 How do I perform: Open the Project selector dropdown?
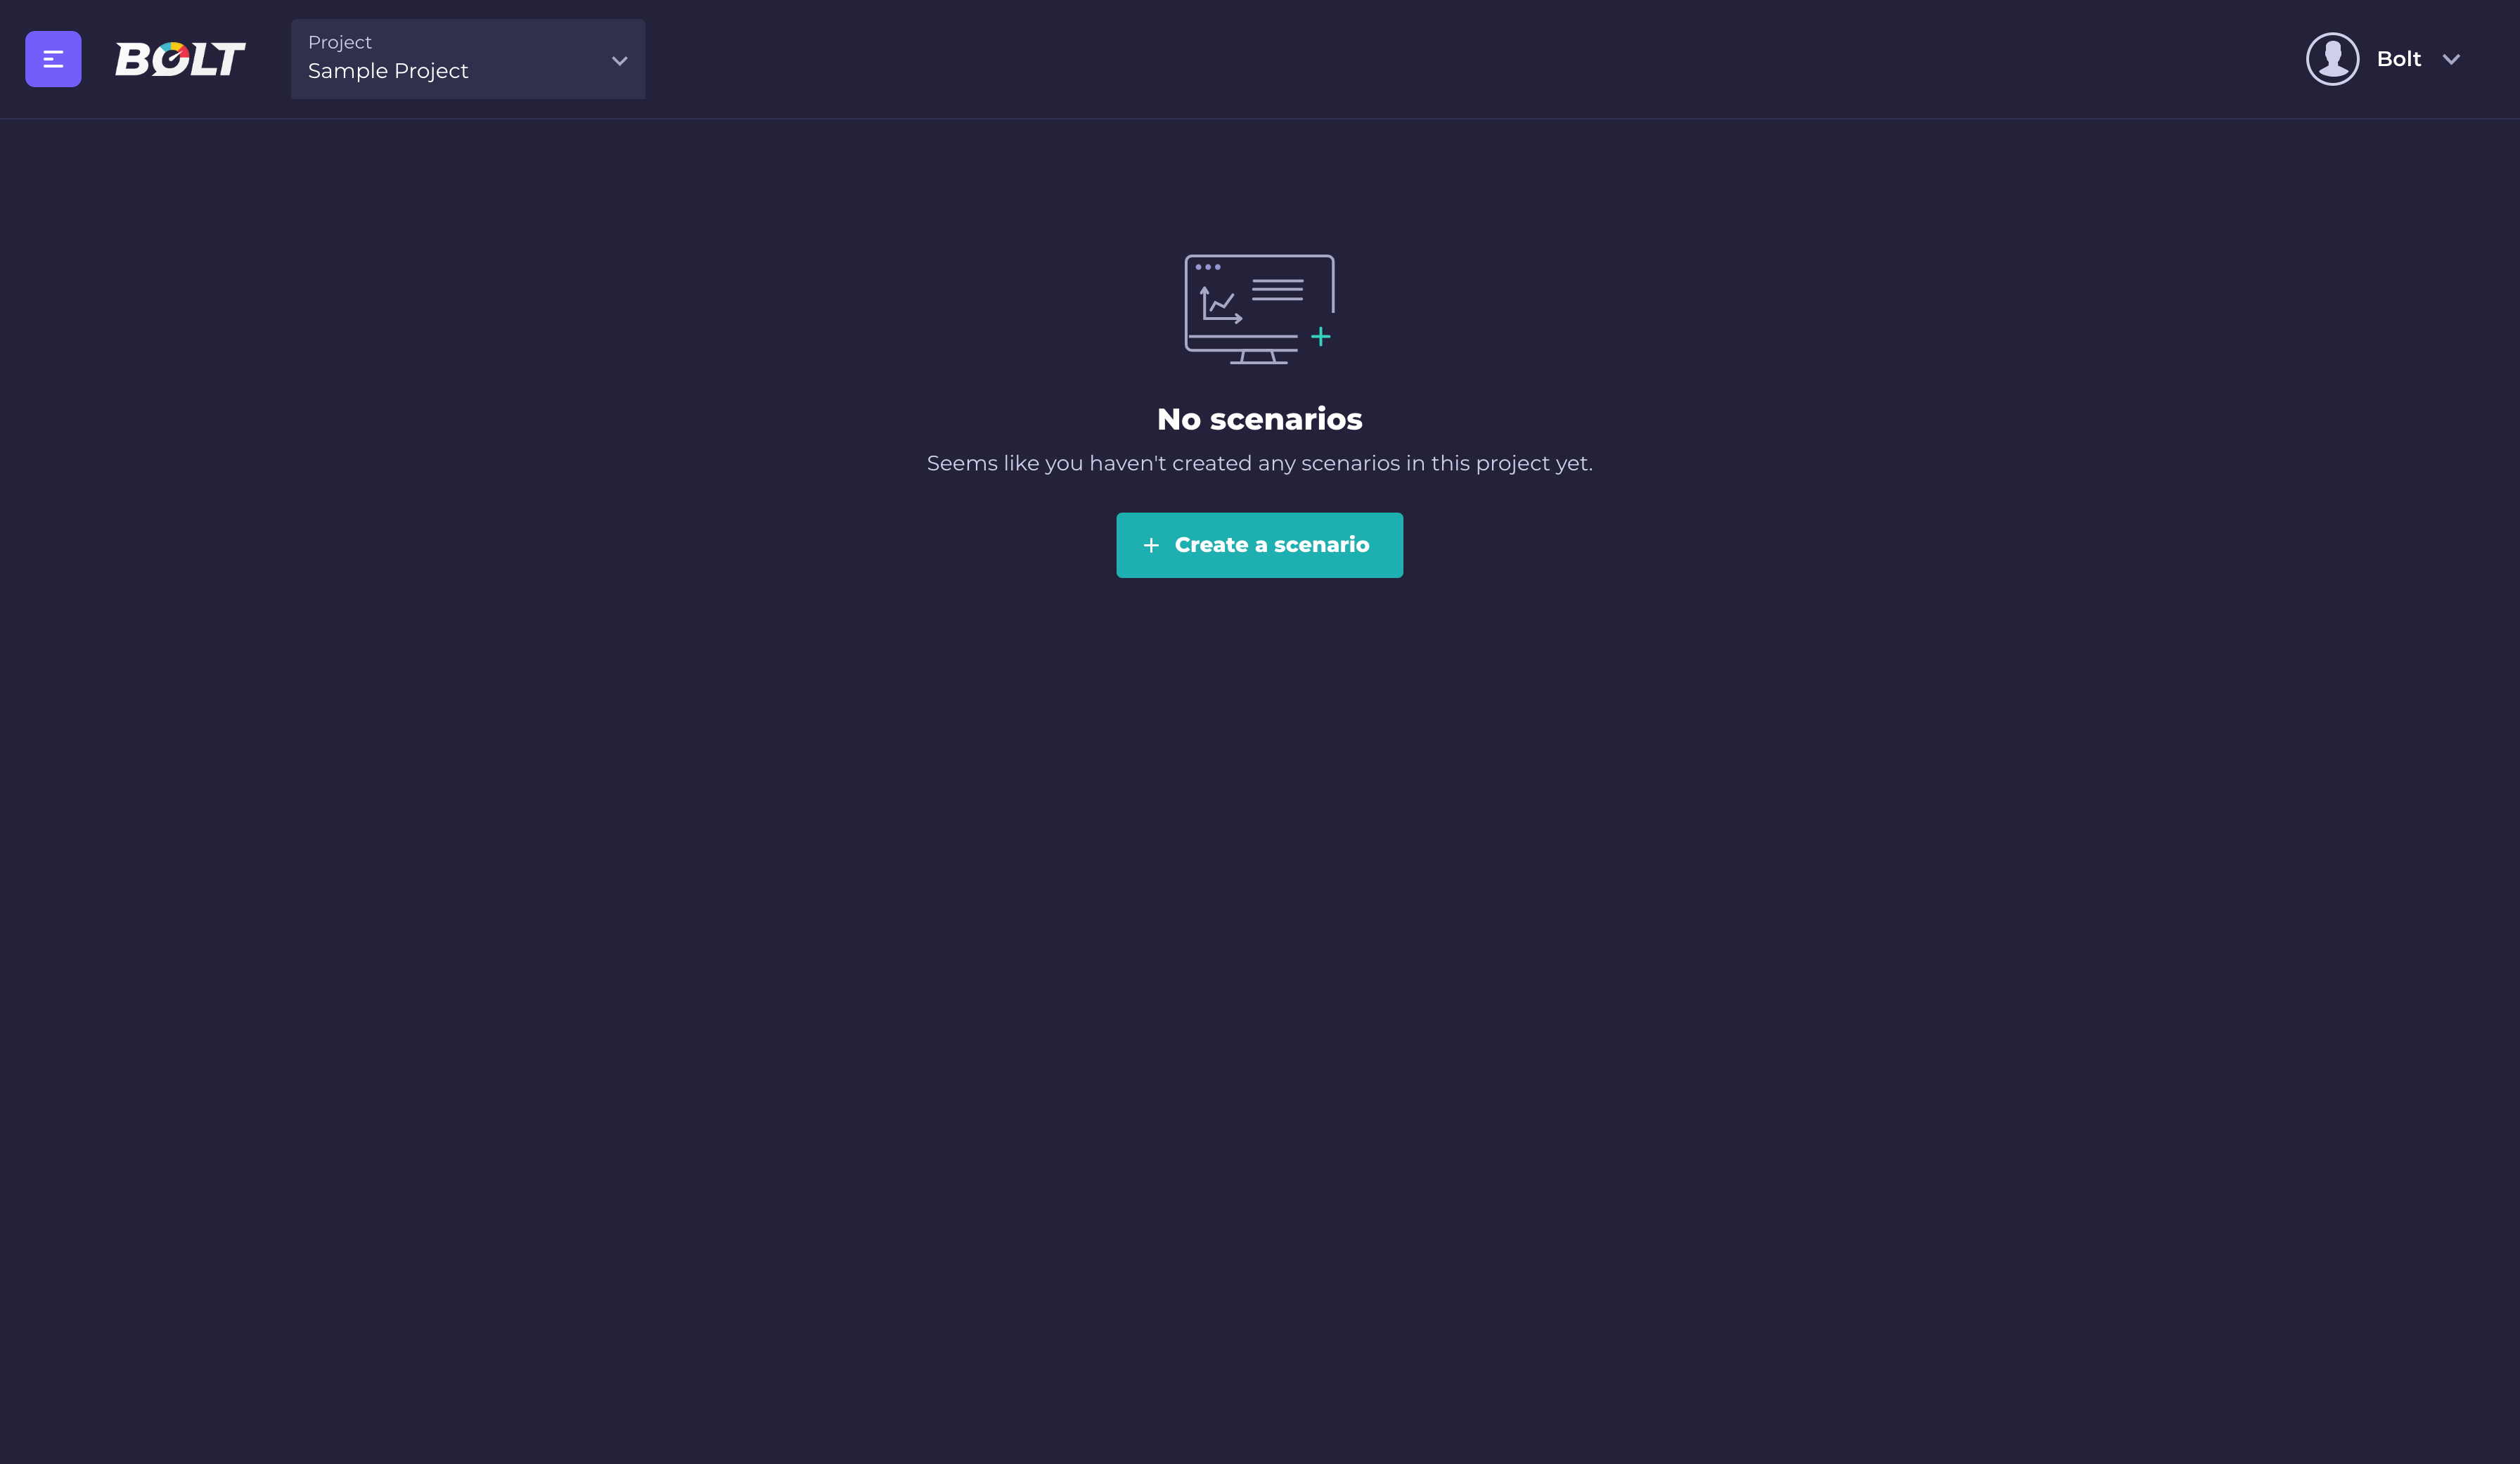[467, 59]
